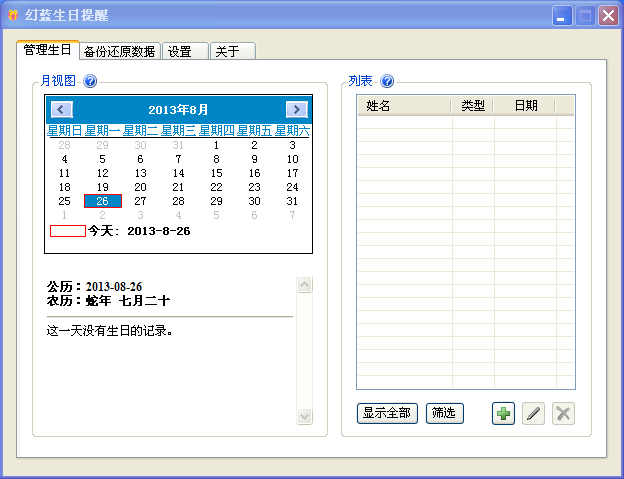Open the 设置 tab
The image size is (624, 479).
coord(185,51)
